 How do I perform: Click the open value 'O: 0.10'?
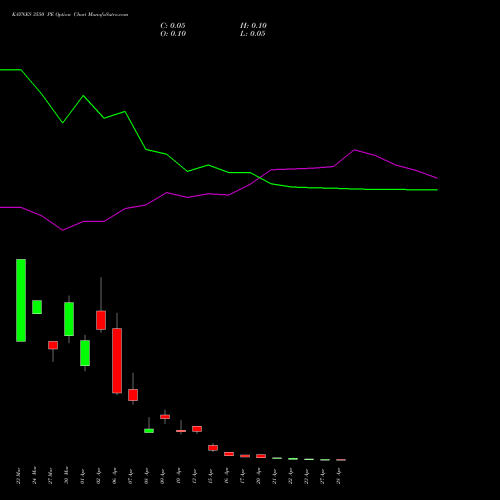click(173, 34)
